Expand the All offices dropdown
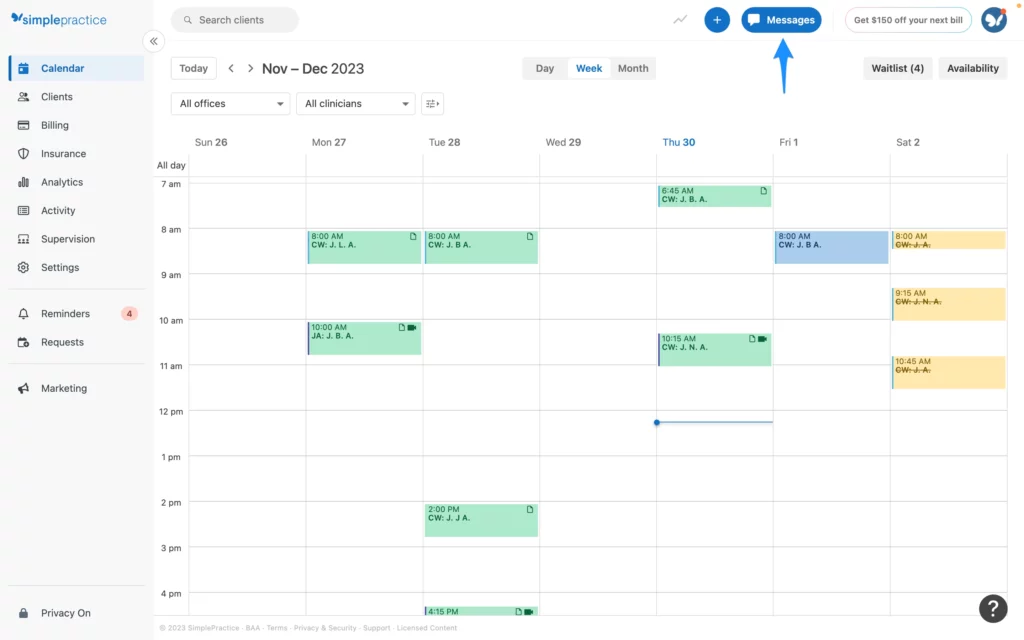The image size is (1024, 640). tap(230, 104)
